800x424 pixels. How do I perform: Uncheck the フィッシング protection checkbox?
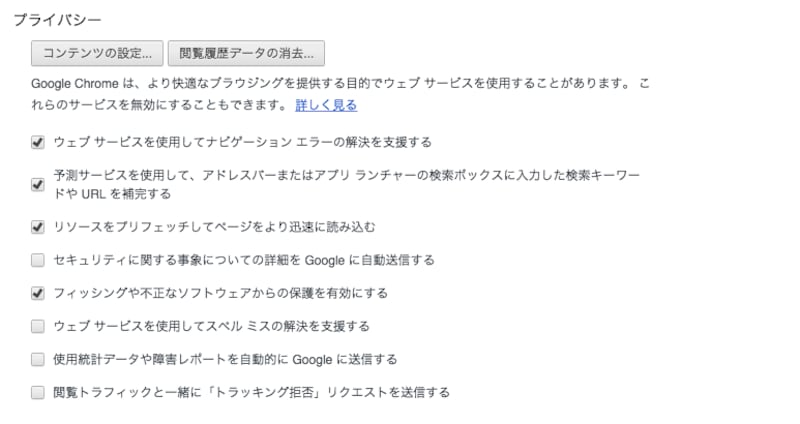click(x=38, y=293)
